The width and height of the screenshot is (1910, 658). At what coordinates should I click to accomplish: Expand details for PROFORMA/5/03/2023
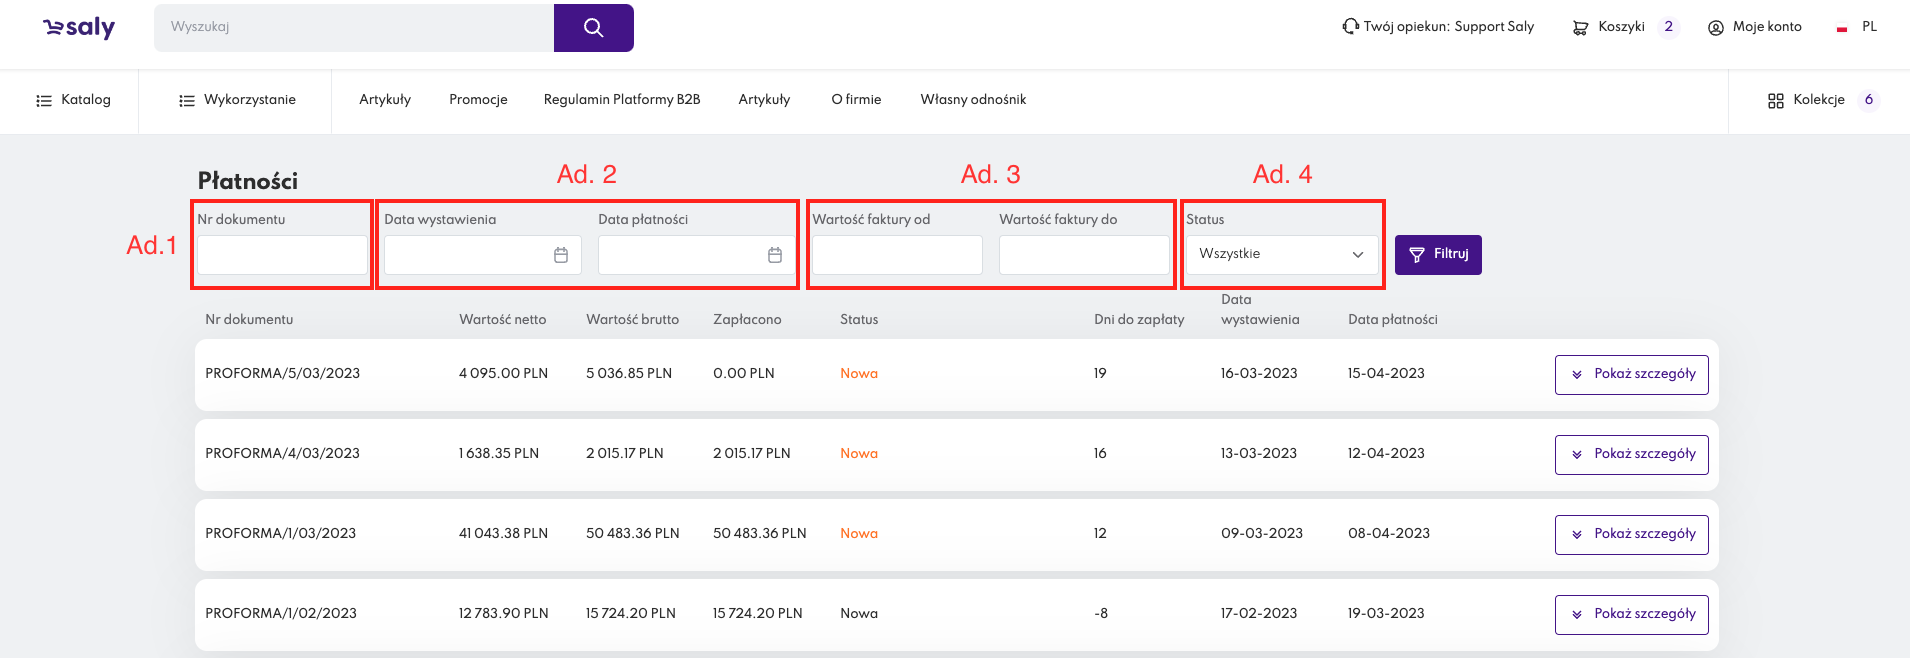[1631, 374]
